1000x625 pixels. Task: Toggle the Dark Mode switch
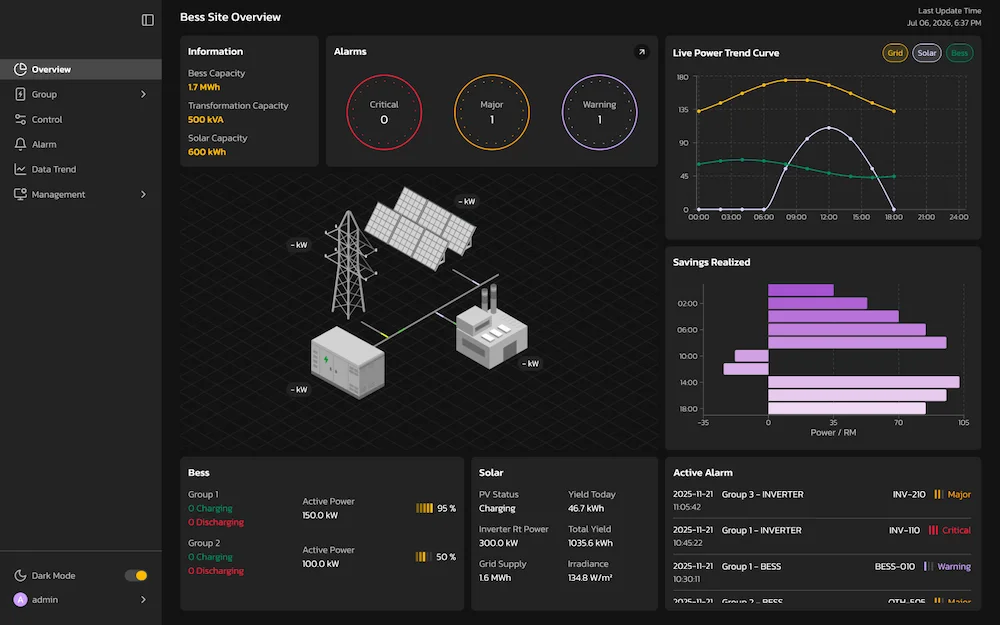(136, 575)
